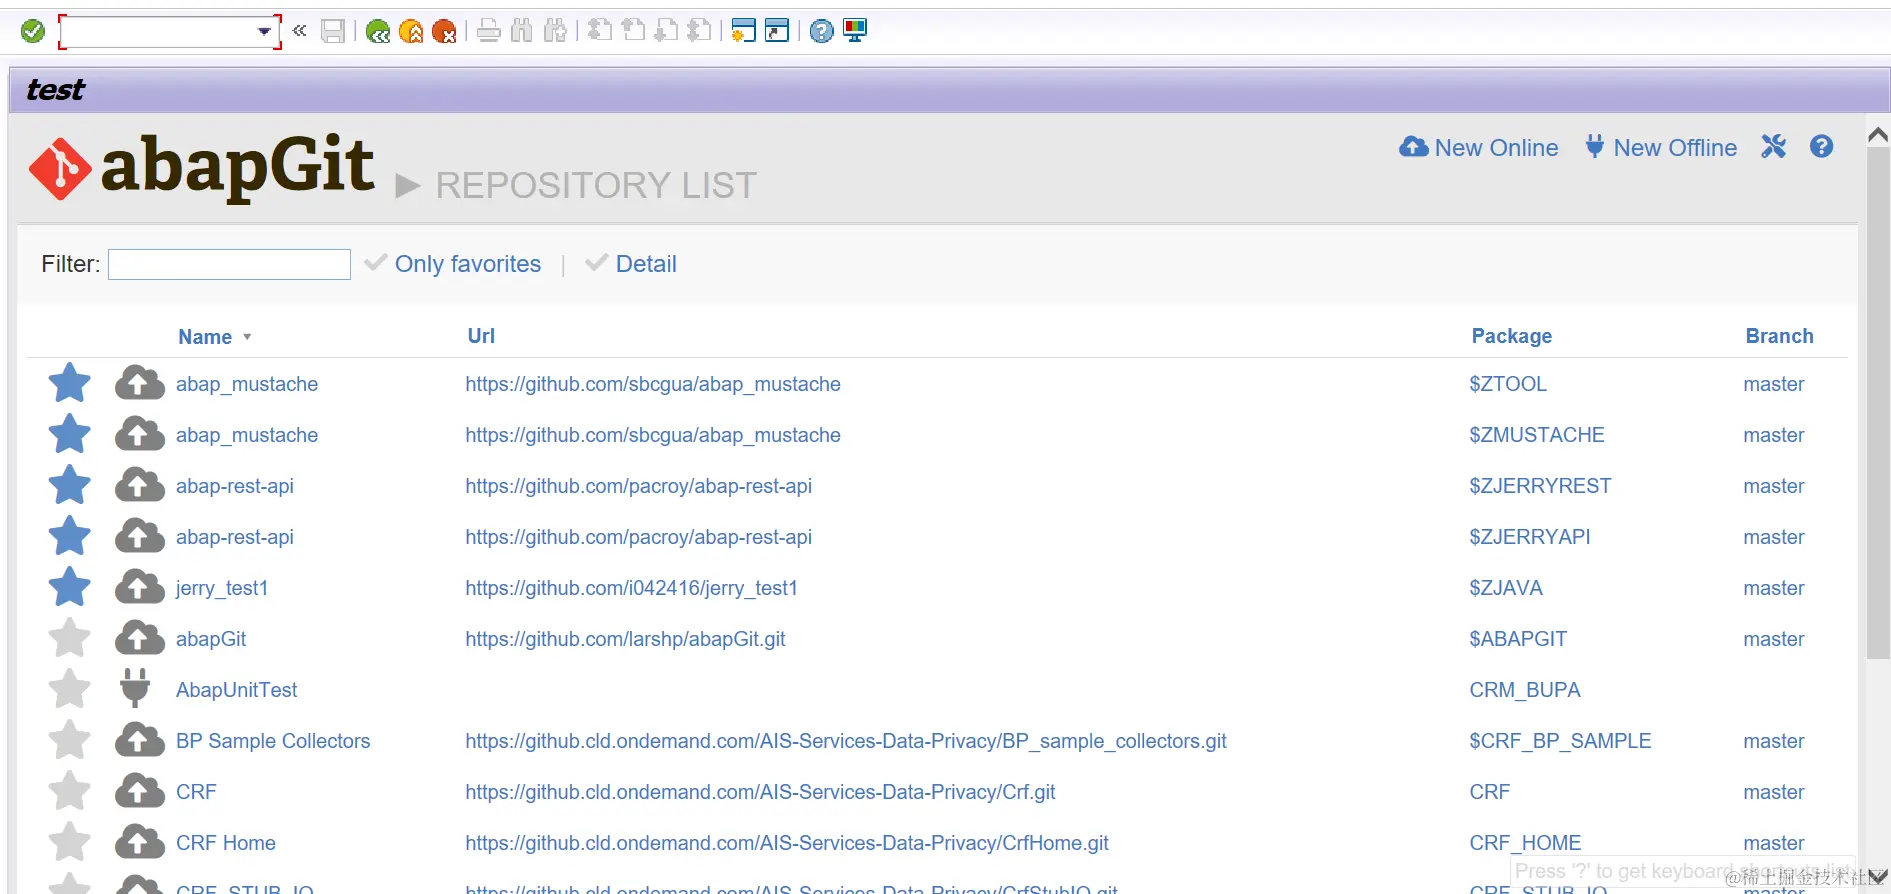Favorite the CRF repository star
This screenshot has height=894, width=1891.
tap(70, 791)
